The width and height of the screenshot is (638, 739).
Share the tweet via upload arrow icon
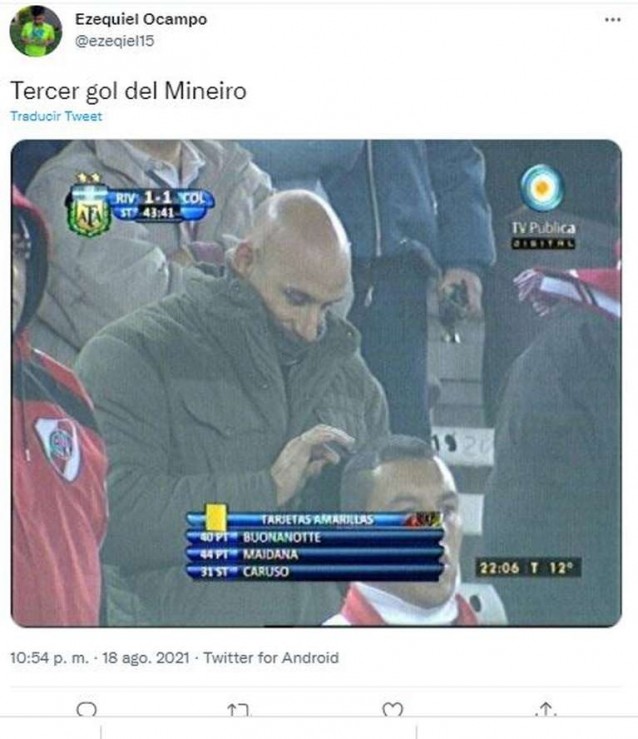tap(546, 709)
